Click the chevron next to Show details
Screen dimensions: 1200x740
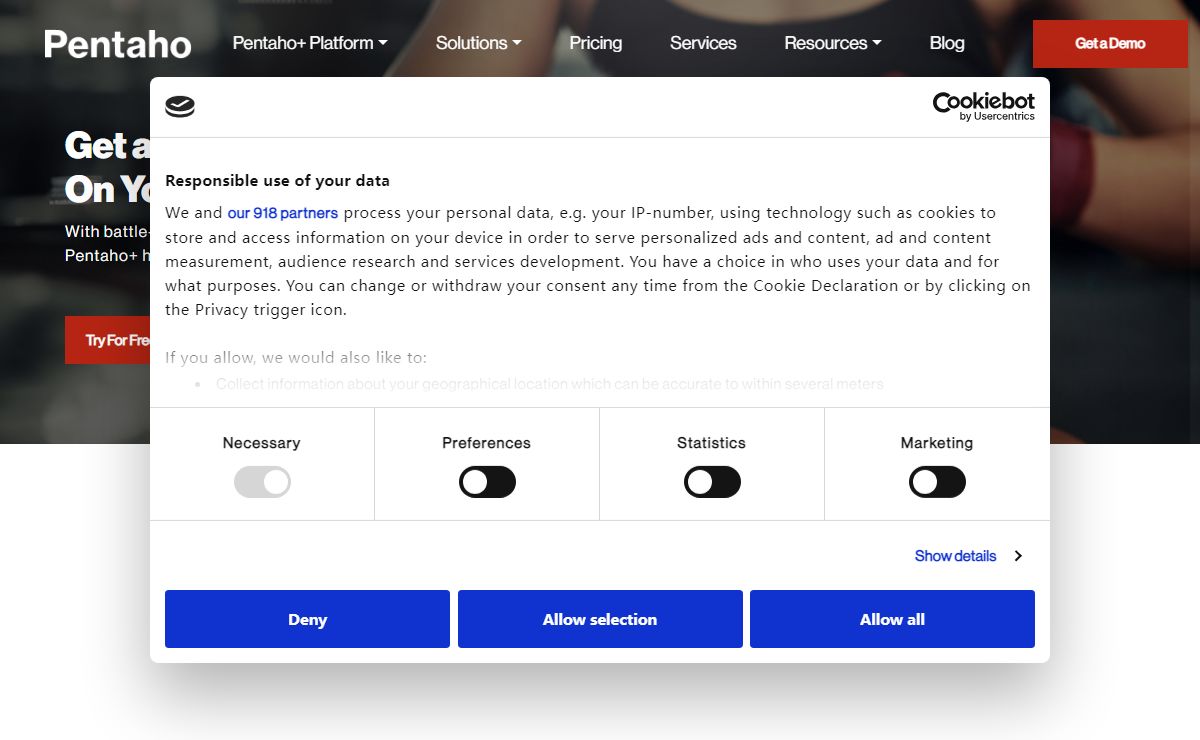tap(1018, 556)
